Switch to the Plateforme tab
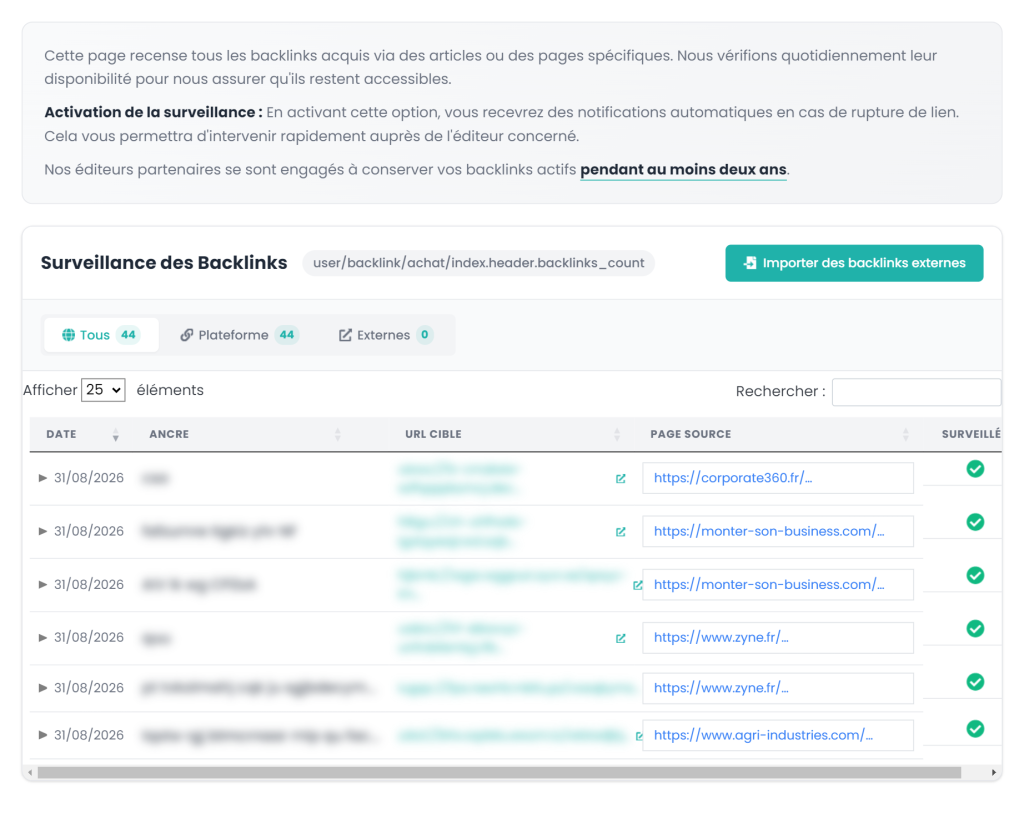The width and height of the screenshot is (1024, 824). (239, 335)
